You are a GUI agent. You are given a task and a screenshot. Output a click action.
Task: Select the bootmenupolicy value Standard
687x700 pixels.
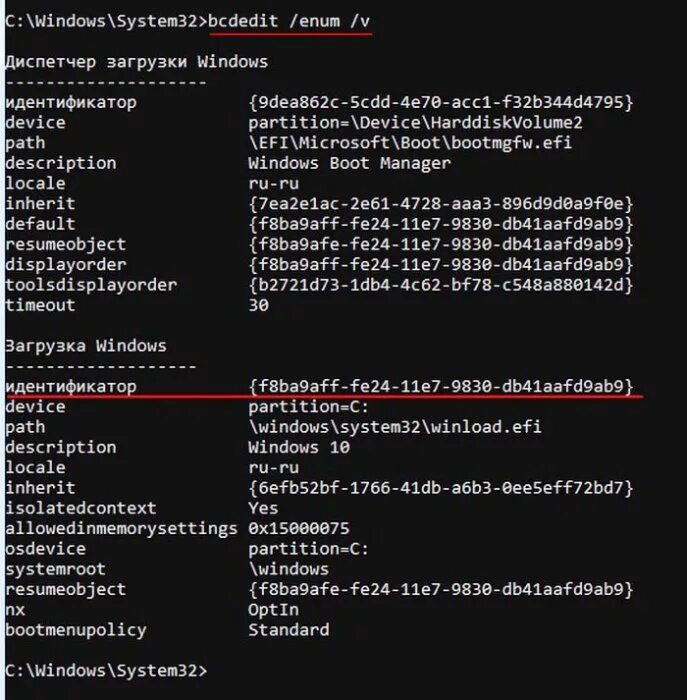click(x=288, y=630)
